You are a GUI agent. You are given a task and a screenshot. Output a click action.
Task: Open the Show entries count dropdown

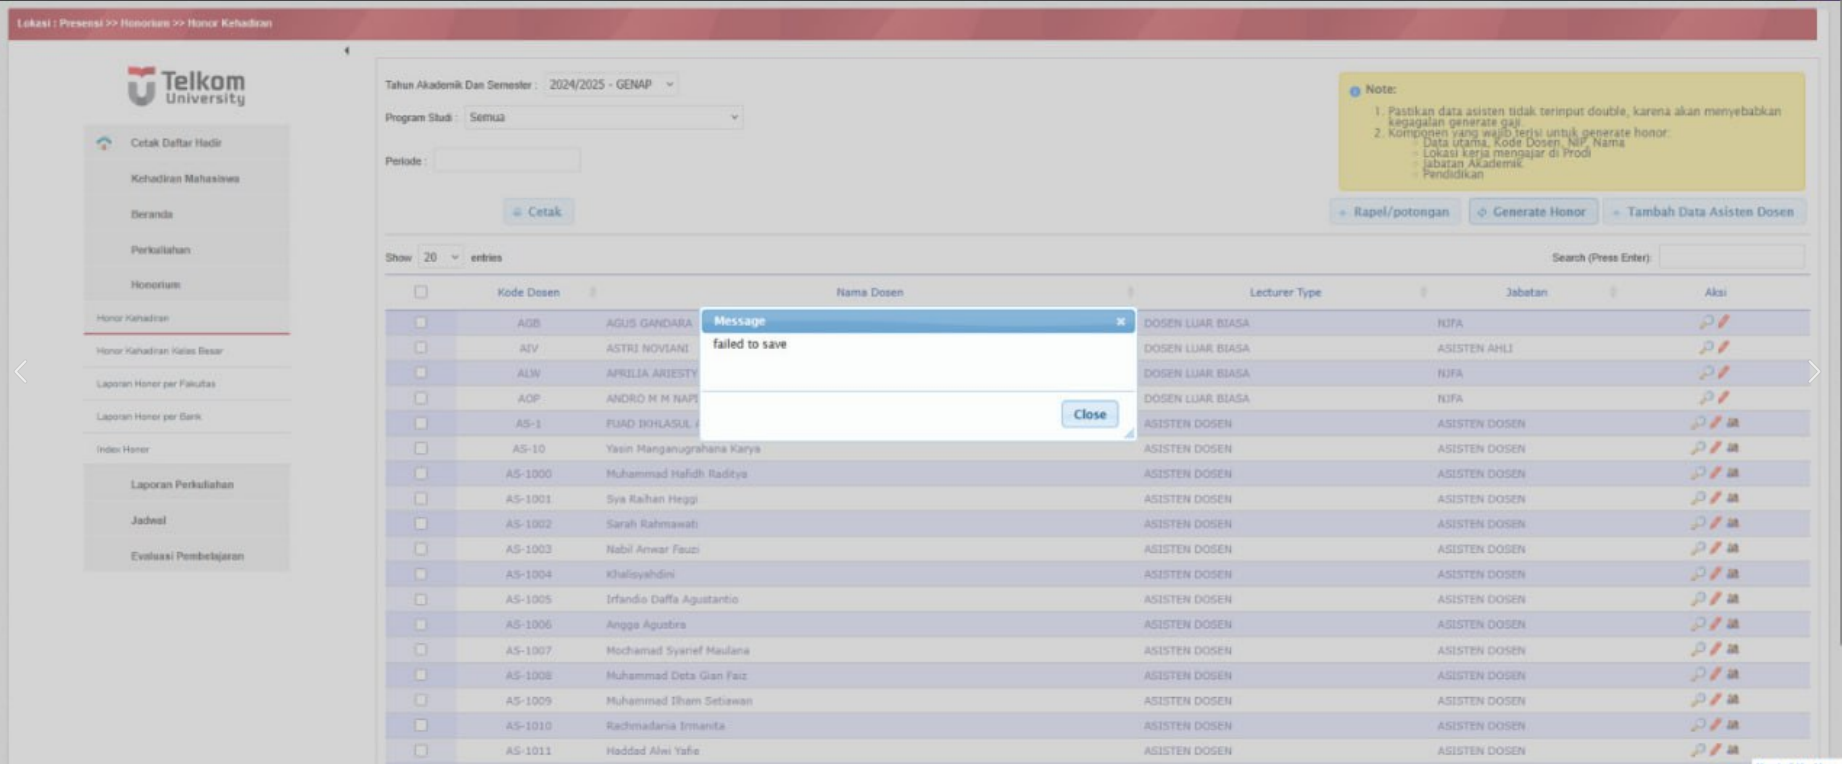coord(439,257)
